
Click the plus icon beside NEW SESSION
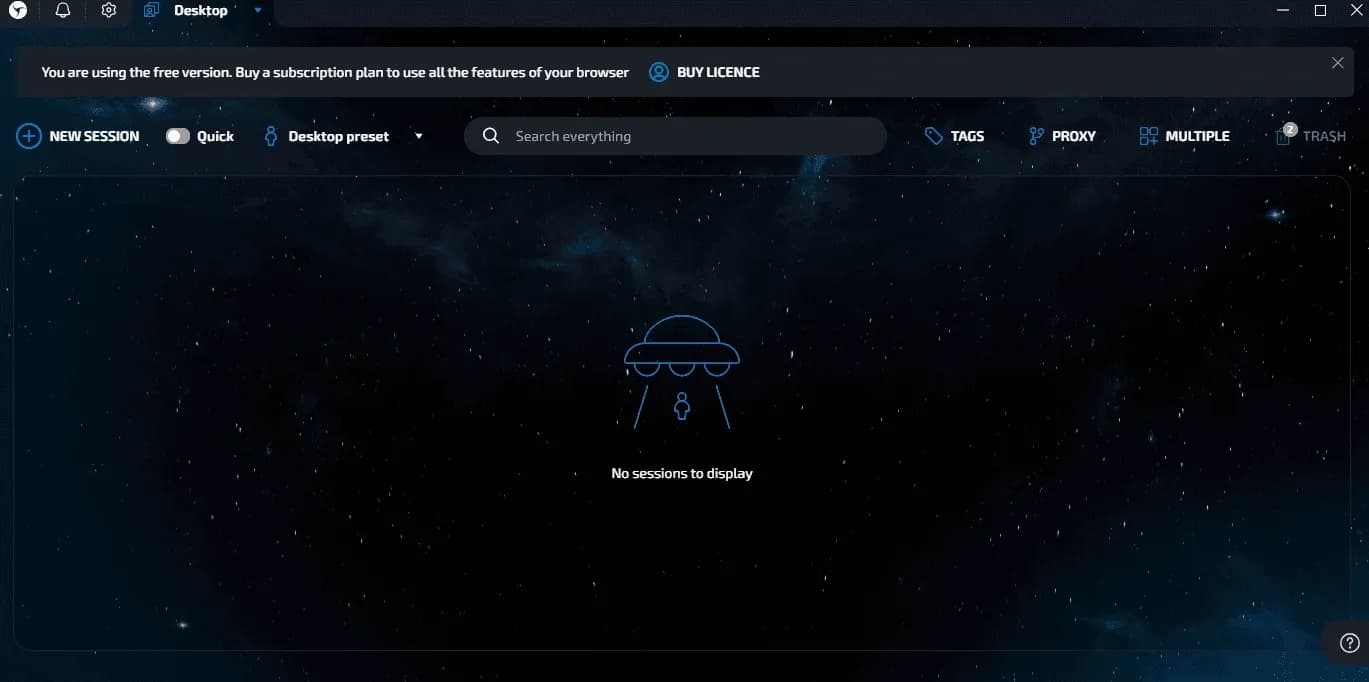click(x=28, y=135)
